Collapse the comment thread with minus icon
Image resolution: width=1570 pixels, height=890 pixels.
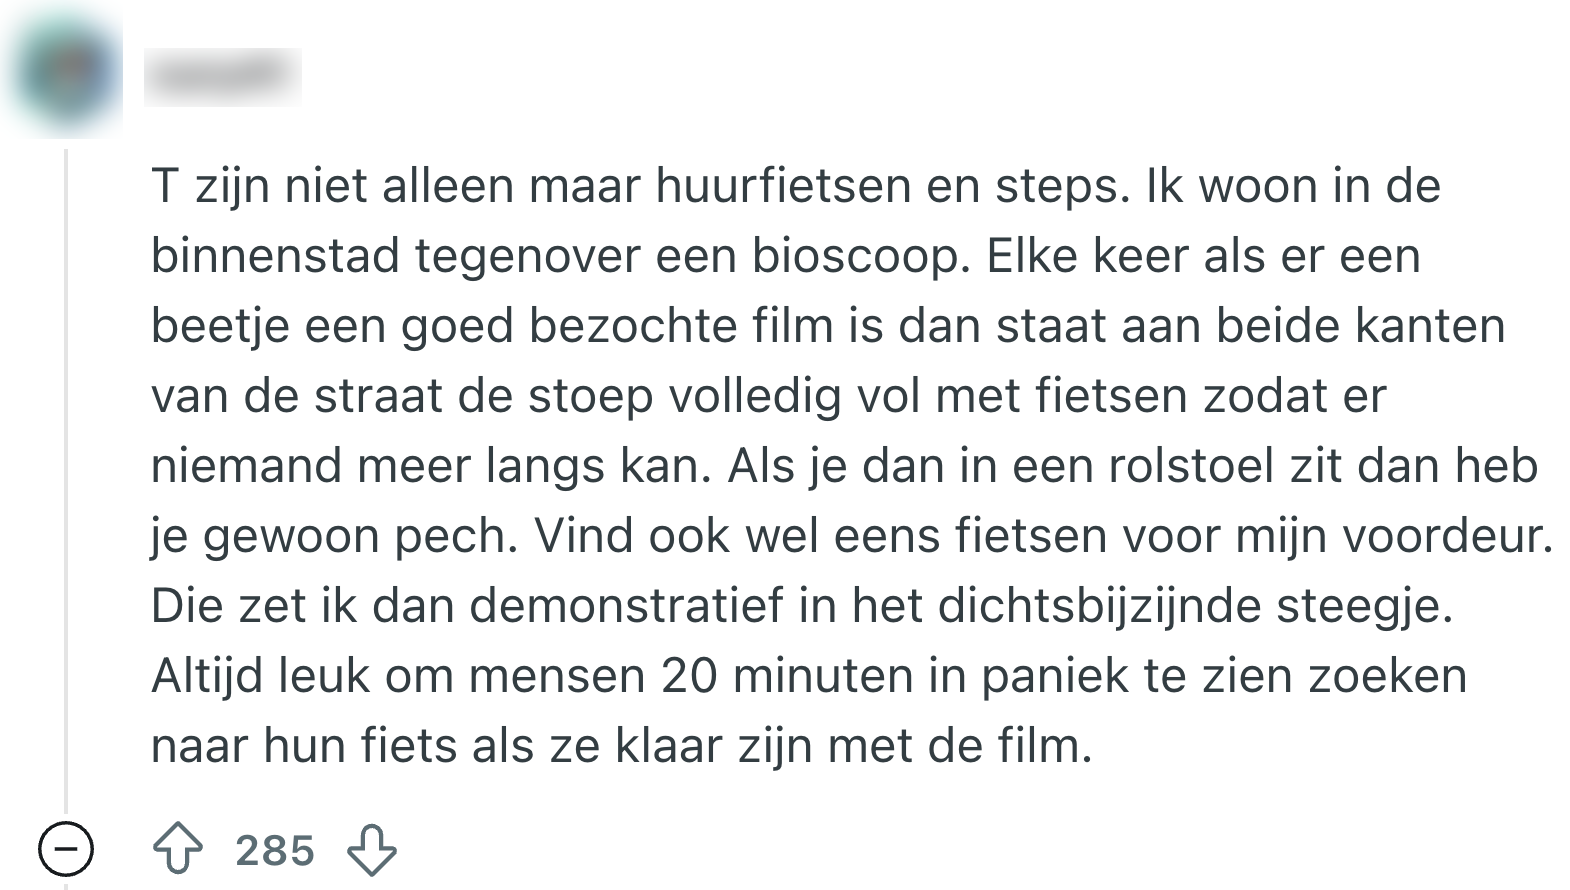tap(66, 850)
